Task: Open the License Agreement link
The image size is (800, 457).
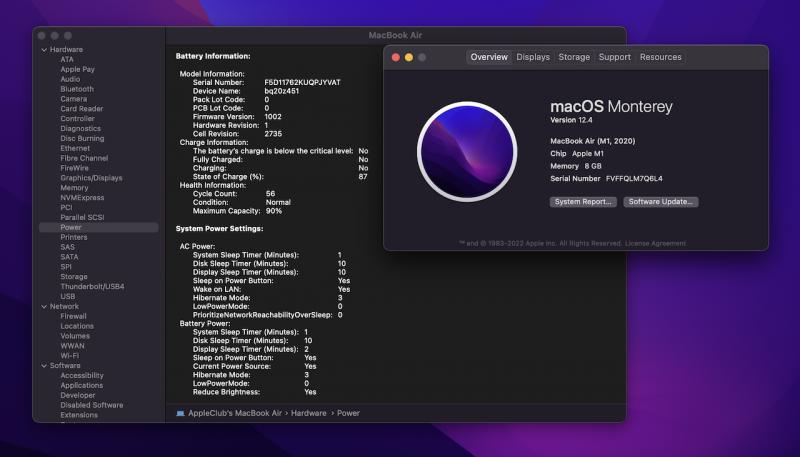Action: tap(654, 243)
